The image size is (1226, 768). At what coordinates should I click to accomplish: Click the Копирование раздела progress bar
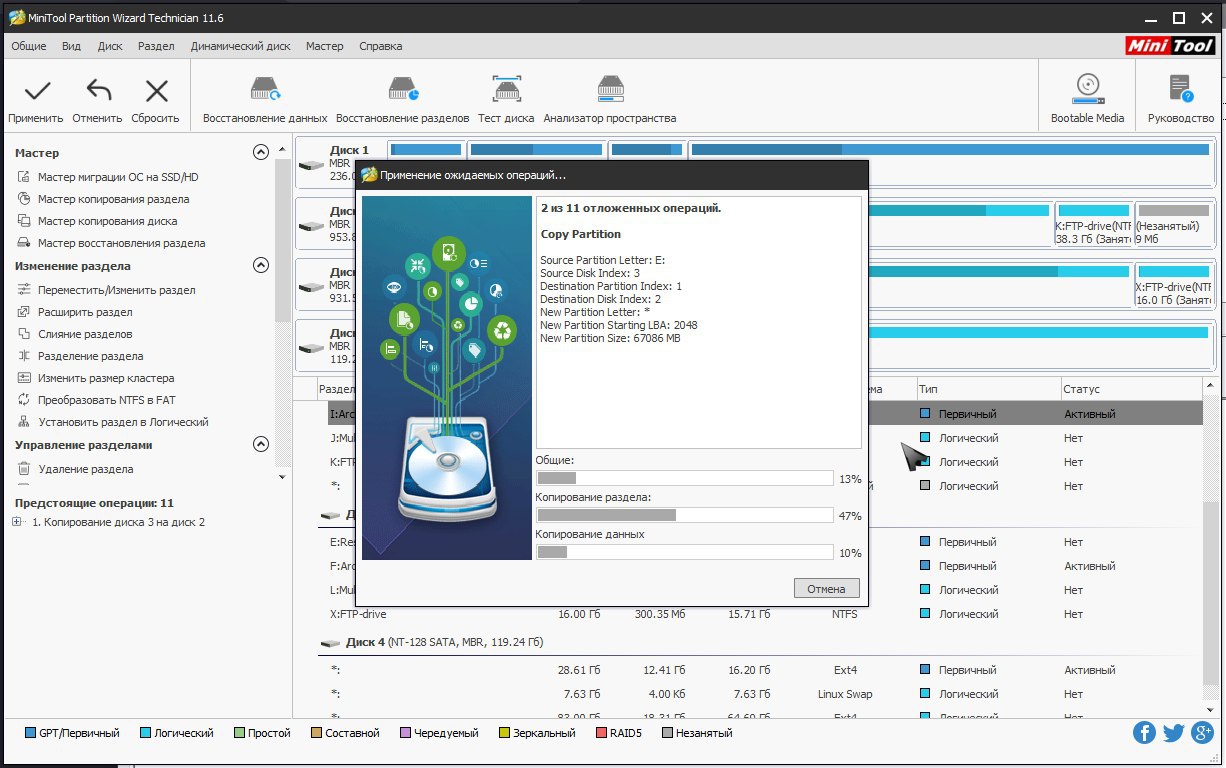tap(685, 515)
